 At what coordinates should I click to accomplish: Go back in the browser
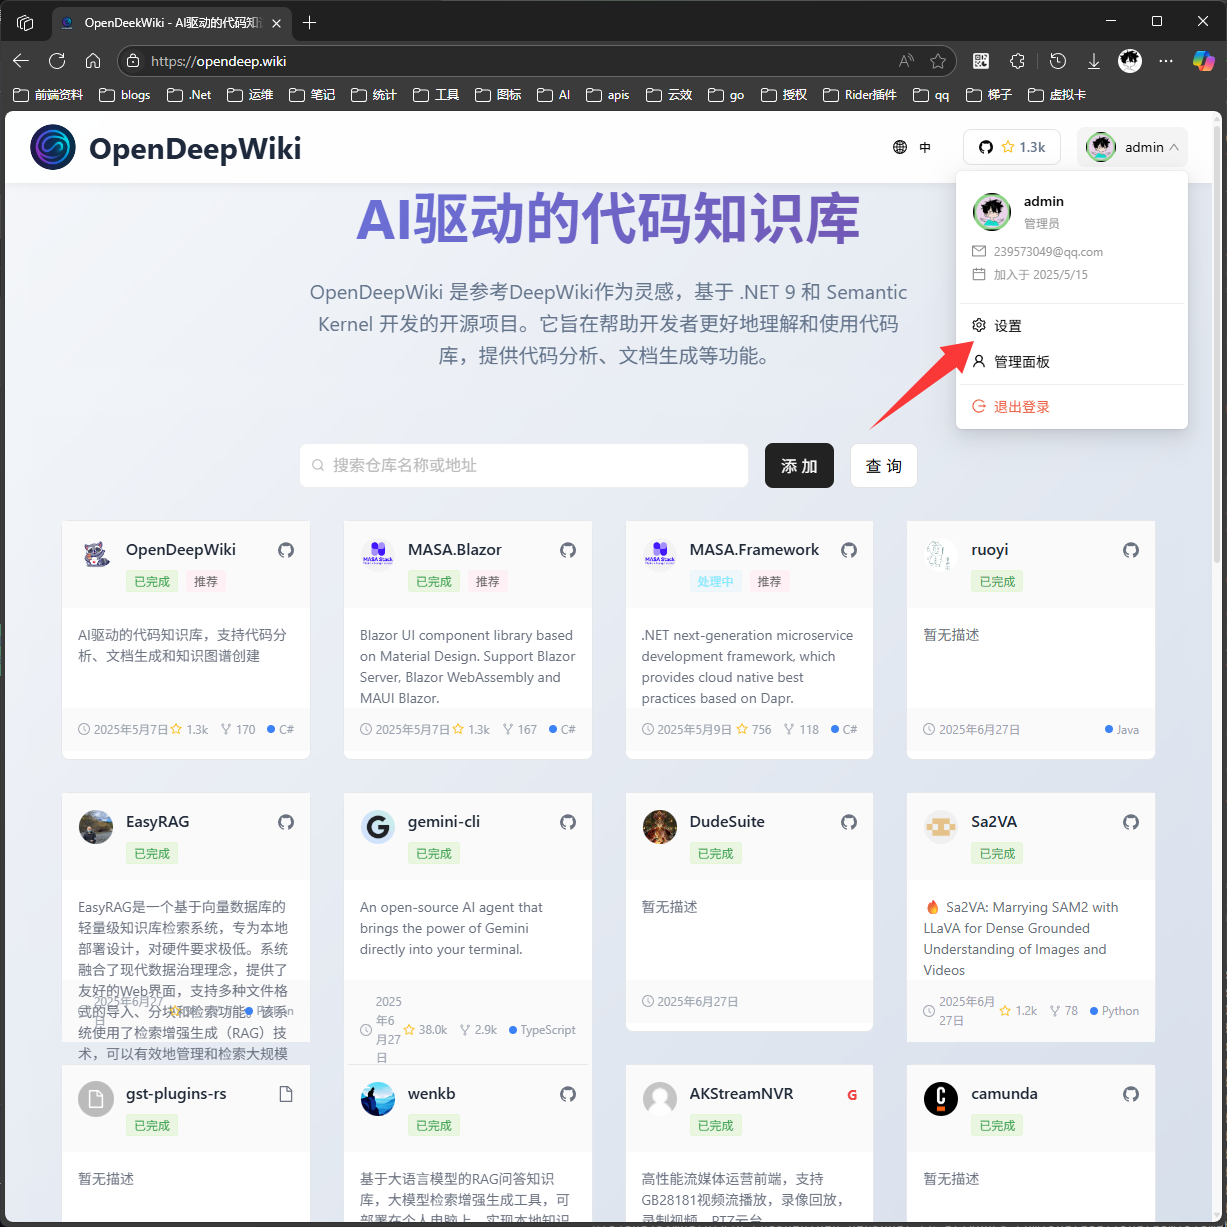tap(21, 61)
